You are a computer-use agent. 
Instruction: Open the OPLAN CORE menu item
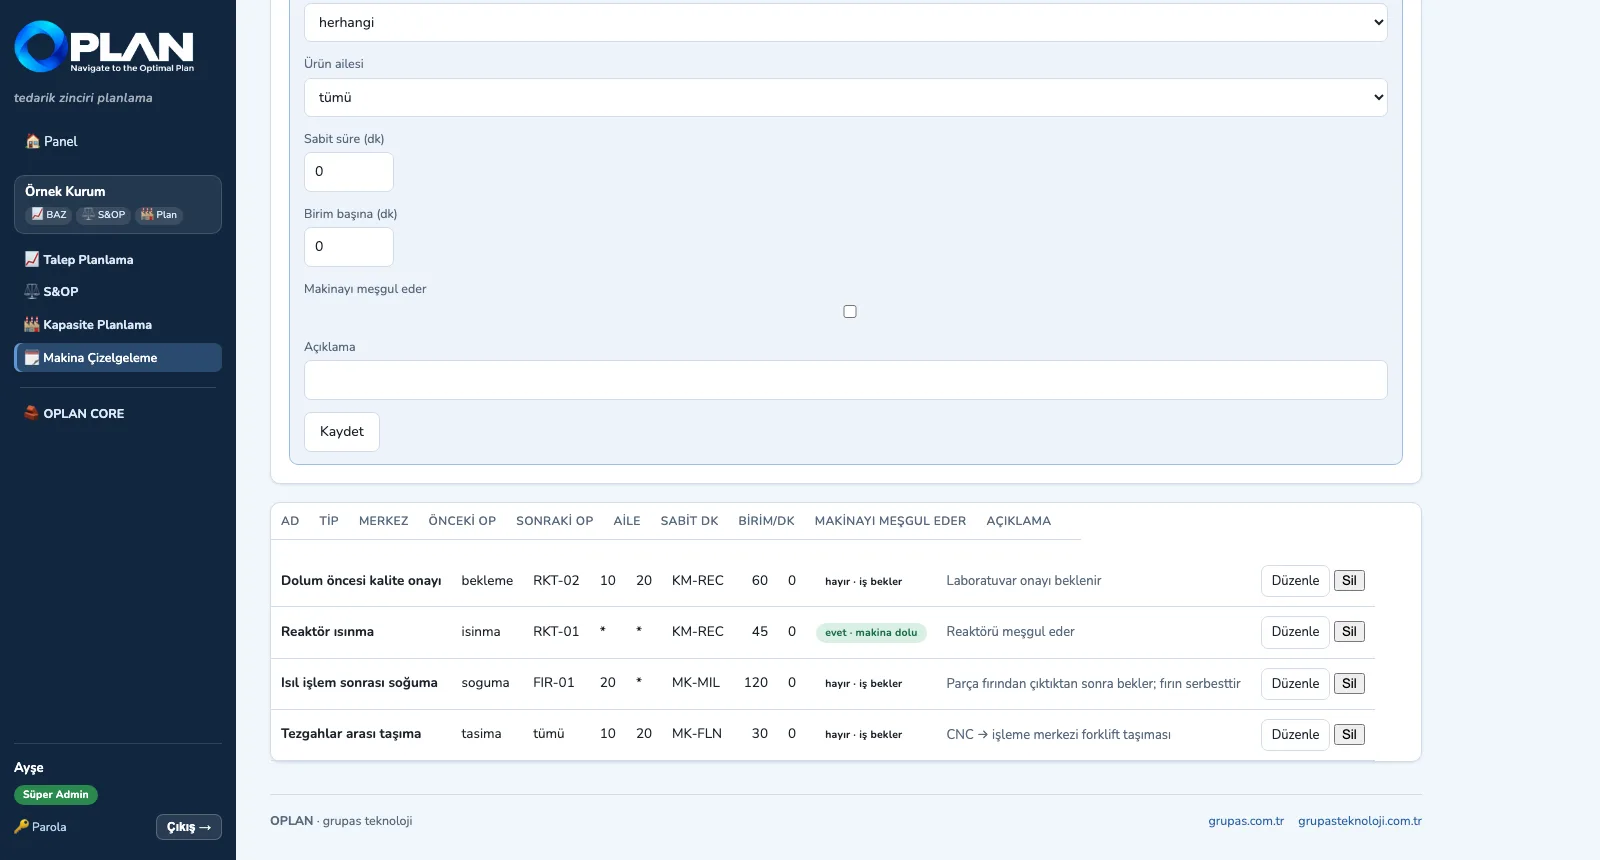pos(118,413)
